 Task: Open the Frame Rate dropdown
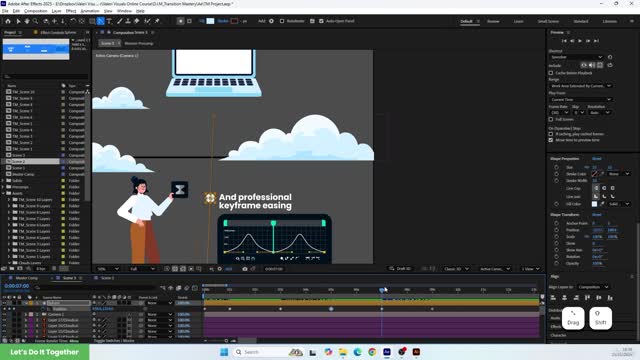[x=560, y=113]
